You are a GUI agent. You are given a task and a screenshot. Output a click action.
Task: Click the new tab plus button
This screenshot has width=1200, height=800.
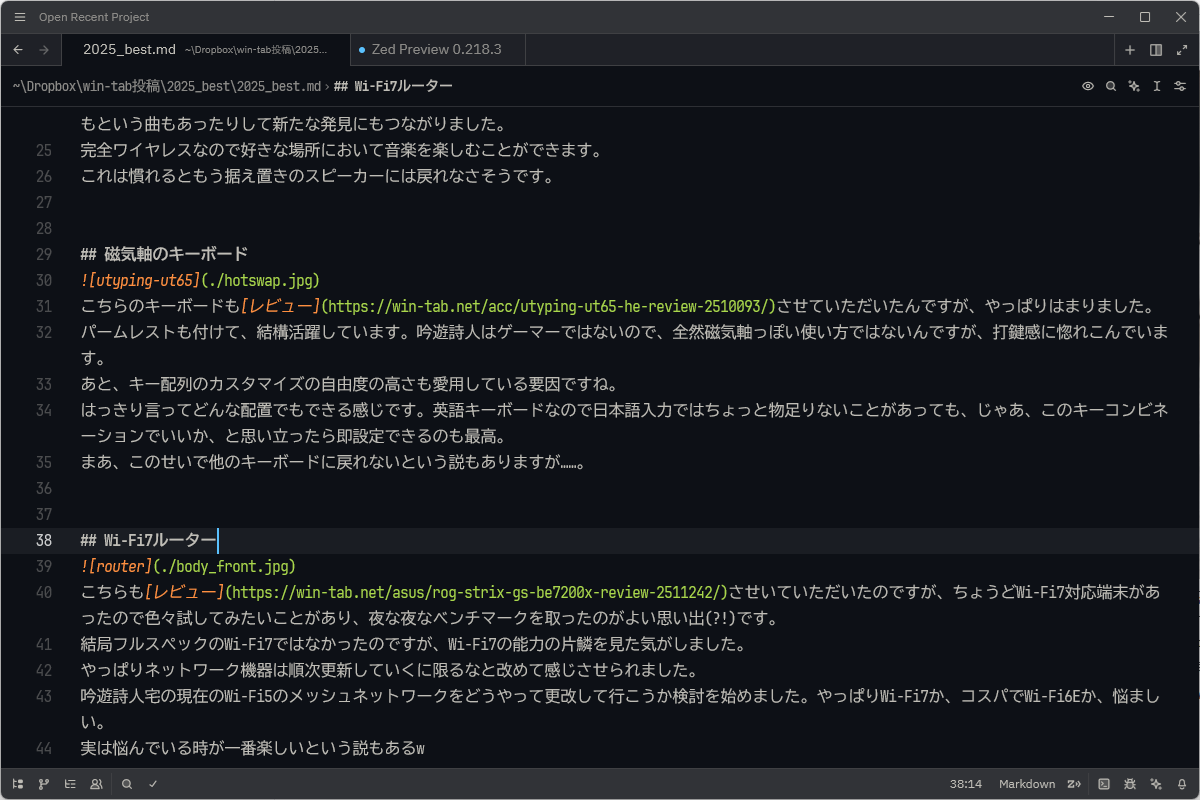point(1130,50)
